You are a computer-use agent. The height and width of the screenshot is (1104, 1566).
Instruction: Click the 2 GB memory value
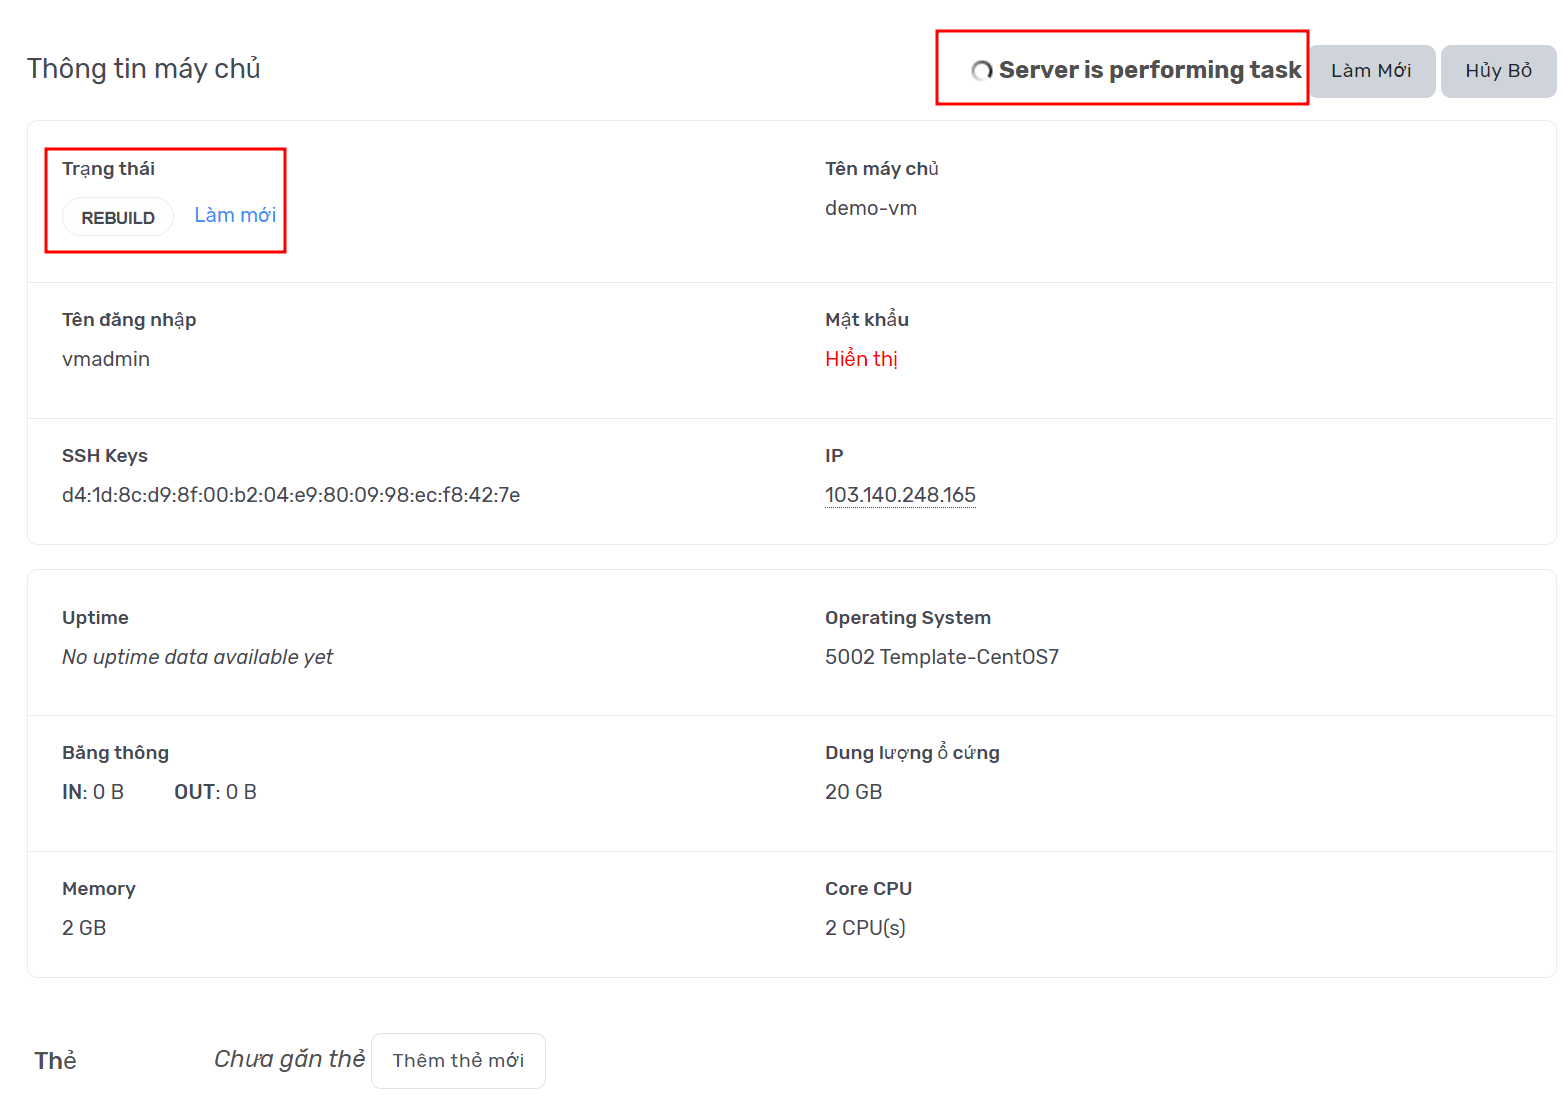(84, 928)
